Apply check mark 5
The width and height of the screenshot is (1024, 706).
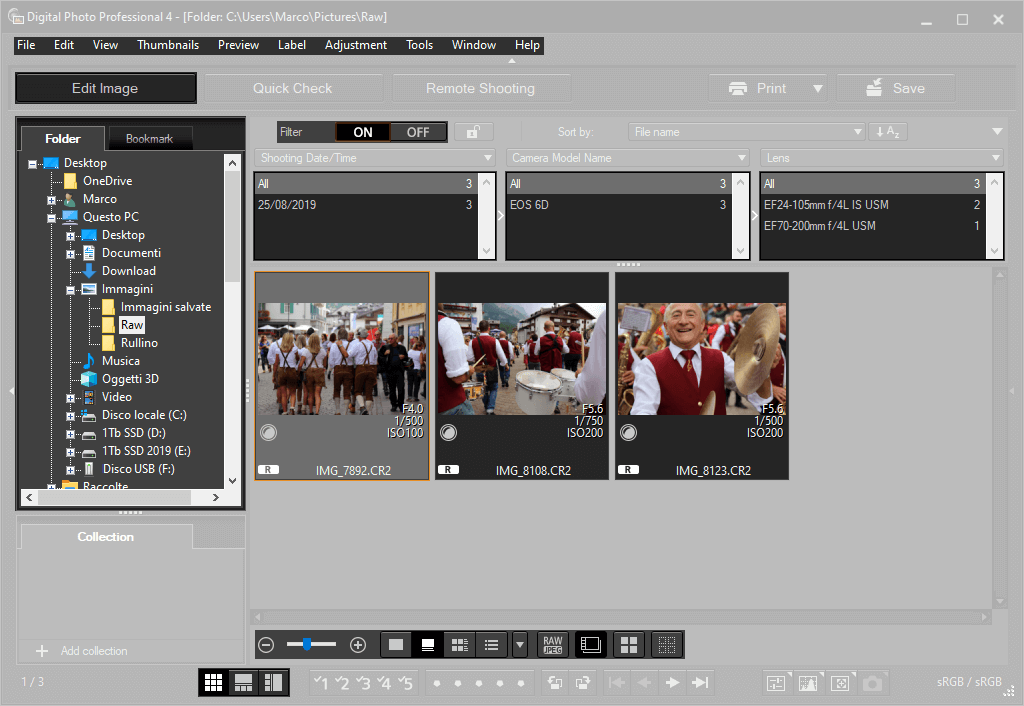click(405, 683)
